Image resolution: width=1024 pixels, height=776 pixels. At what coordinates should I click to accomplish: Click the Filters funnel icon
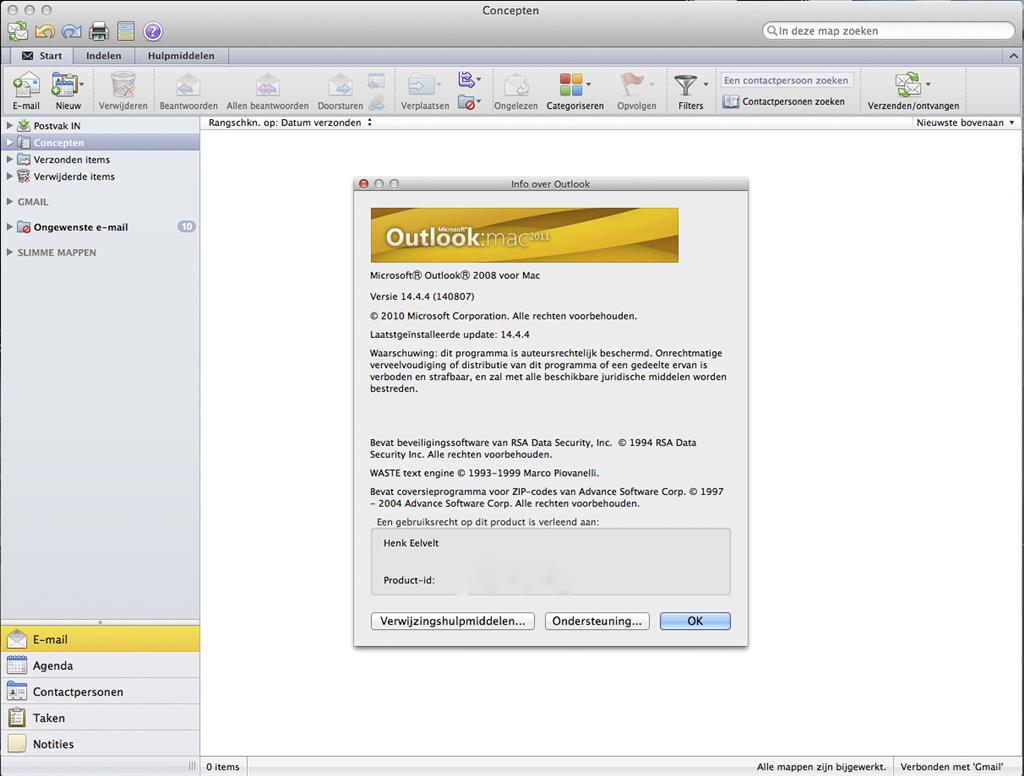click(x=686, y=85)
